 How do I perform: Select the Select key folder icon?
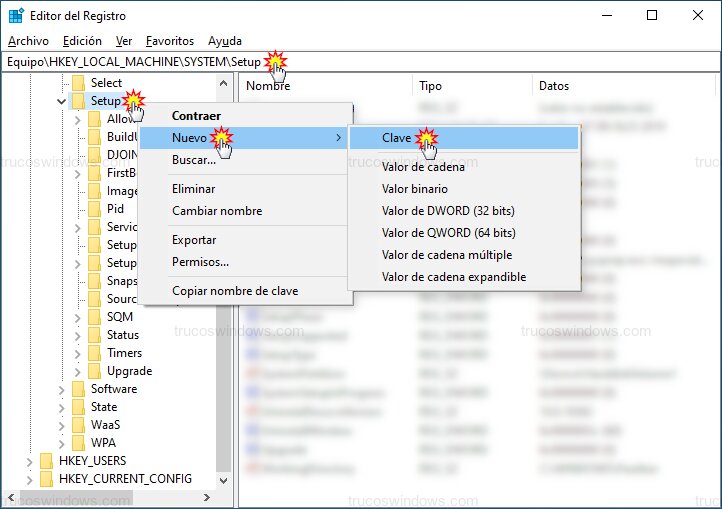coord(78,83)
